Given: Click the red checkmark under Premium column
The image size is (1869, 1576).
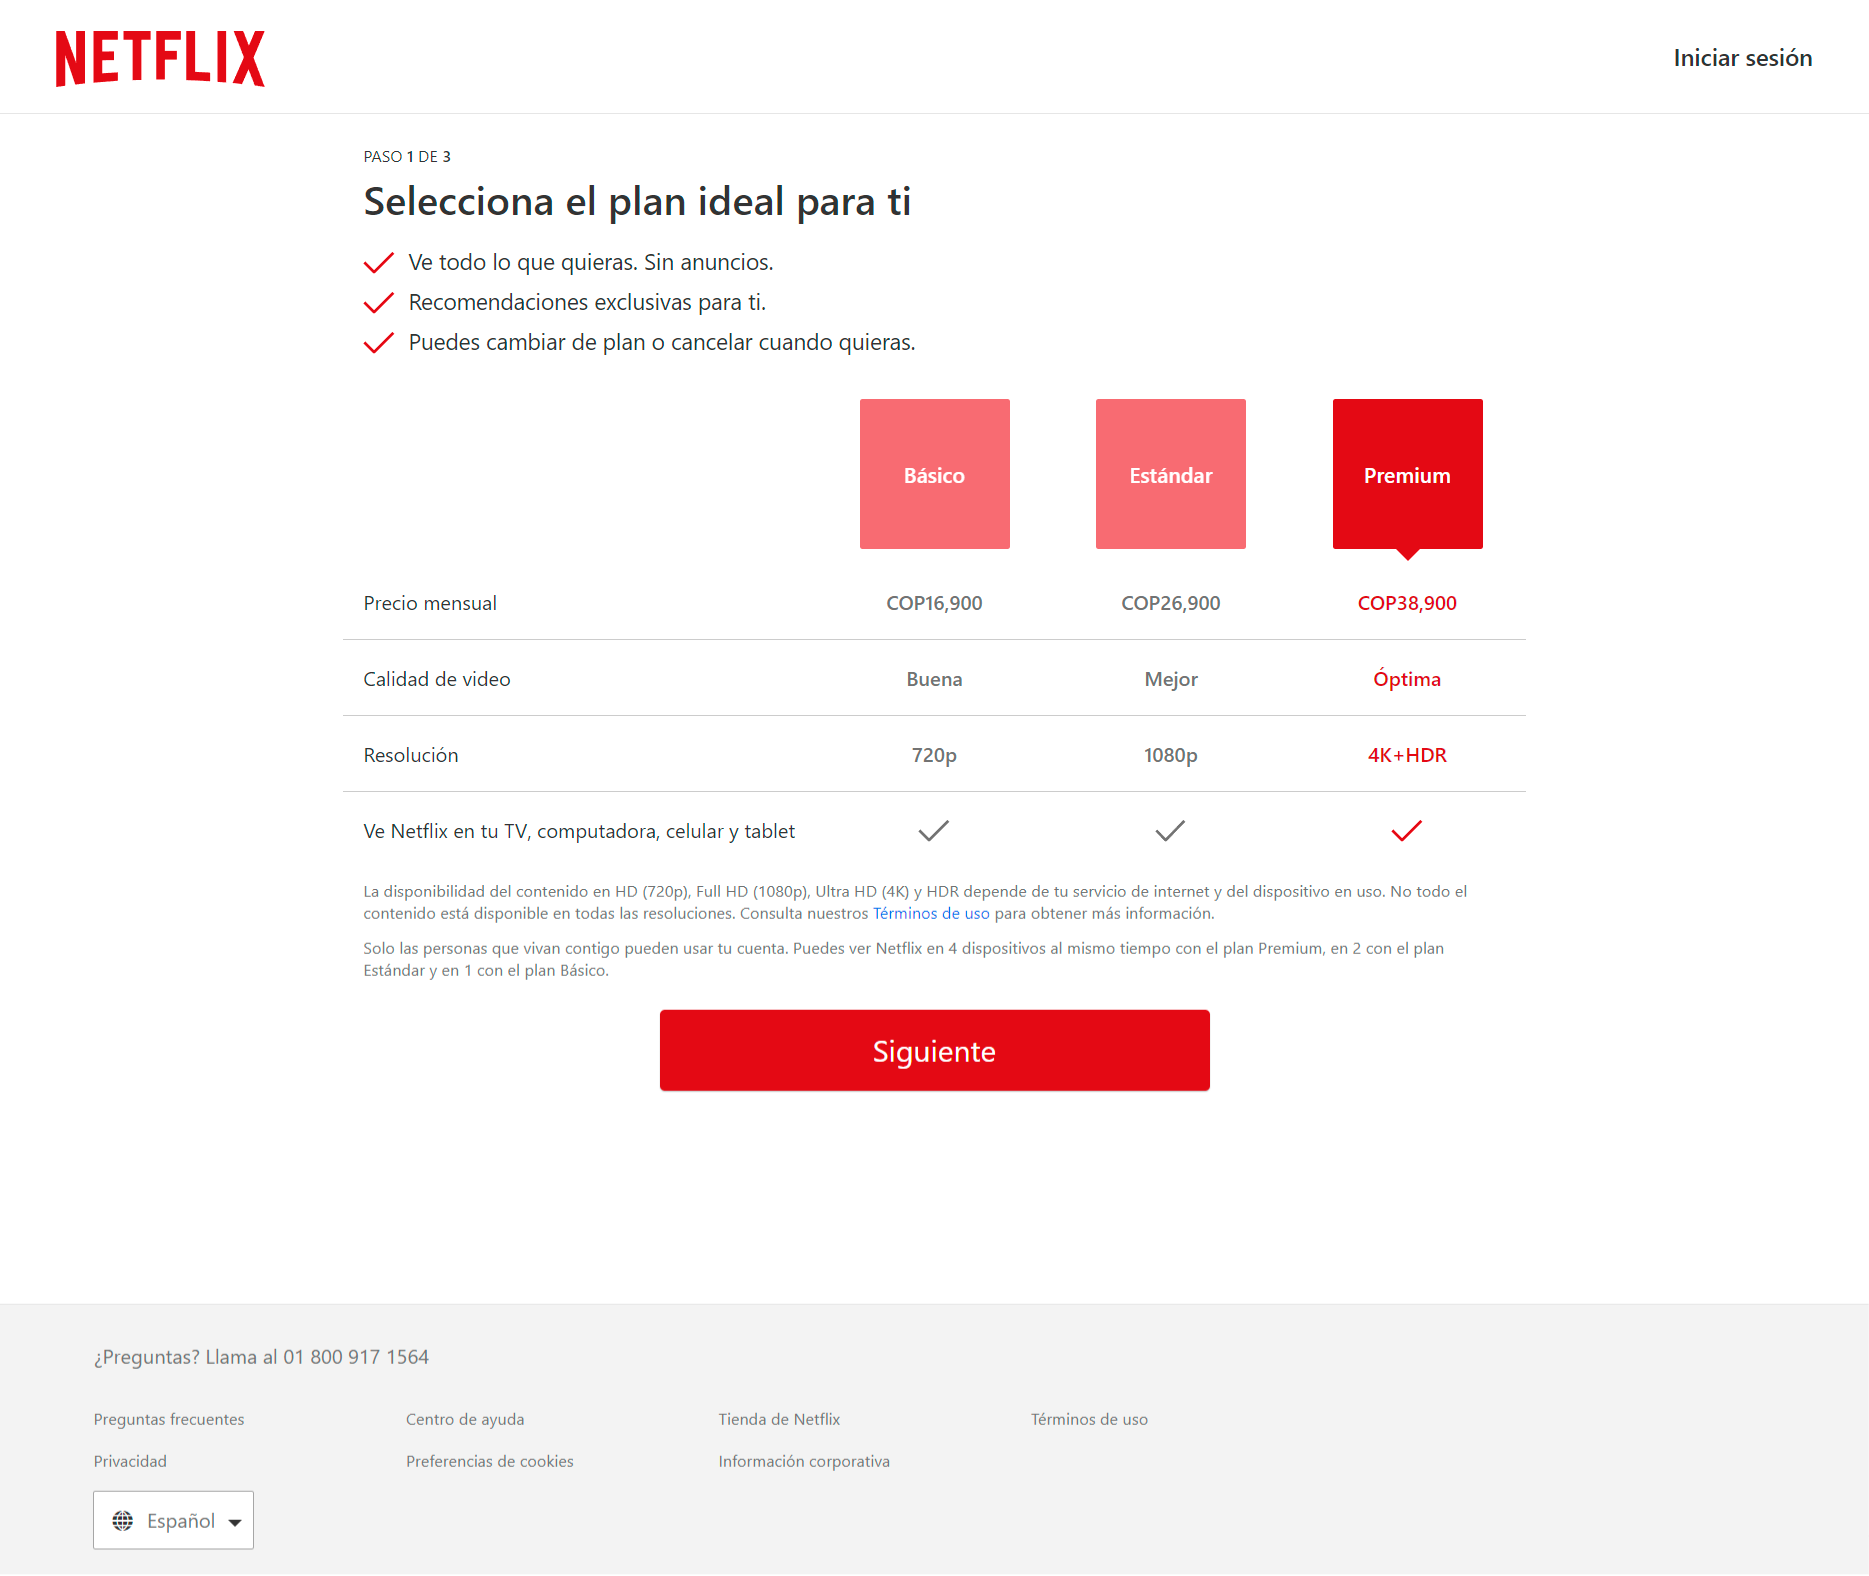Looking at the screenshot, I should pos(1406,831).
